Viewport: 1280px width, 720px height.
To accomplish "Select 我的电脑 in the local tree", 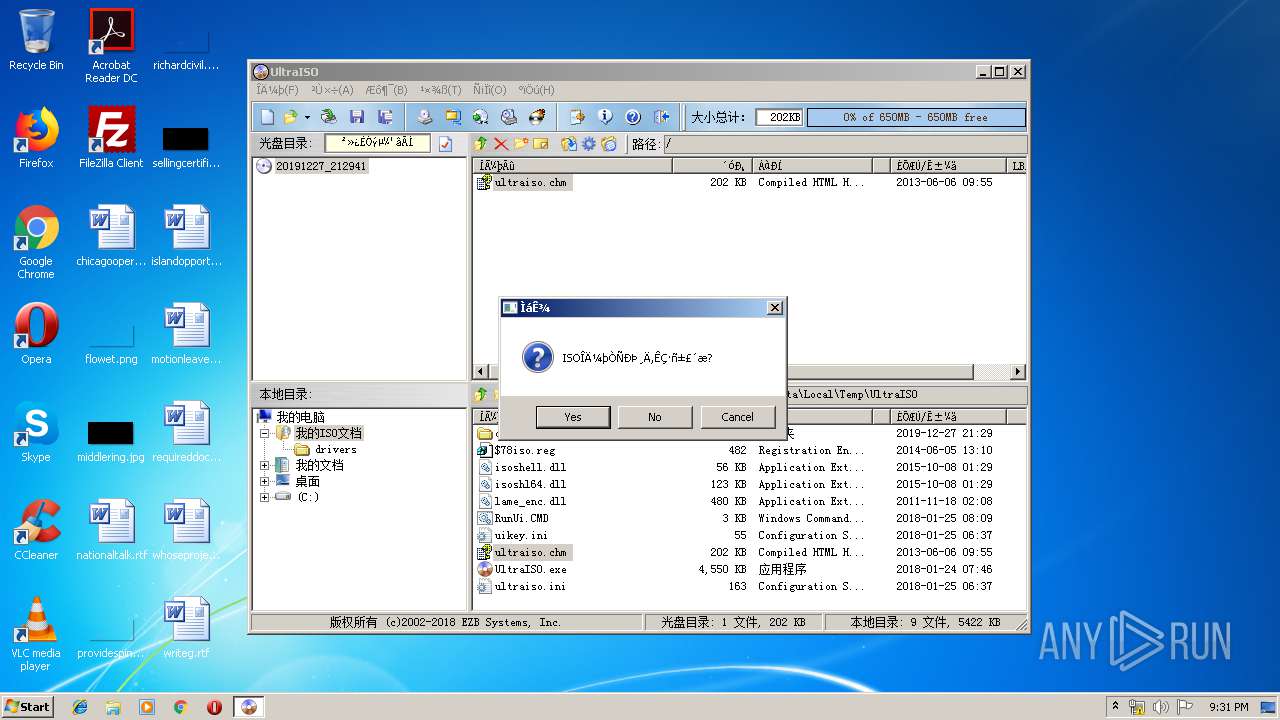I will (300, 417).
